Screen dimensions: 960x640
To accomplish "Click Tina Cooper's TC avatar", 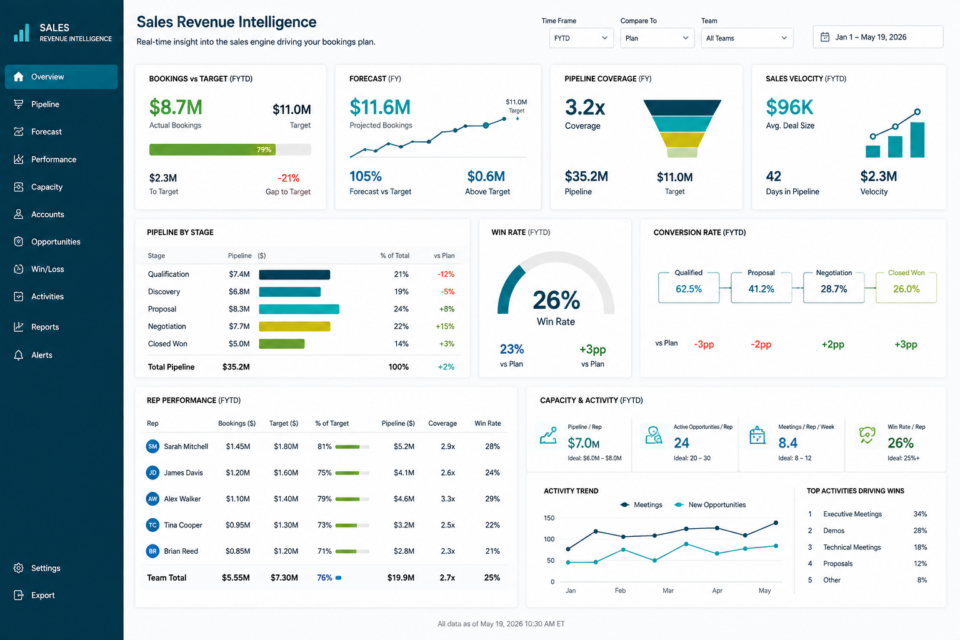I will coord(152,525).
